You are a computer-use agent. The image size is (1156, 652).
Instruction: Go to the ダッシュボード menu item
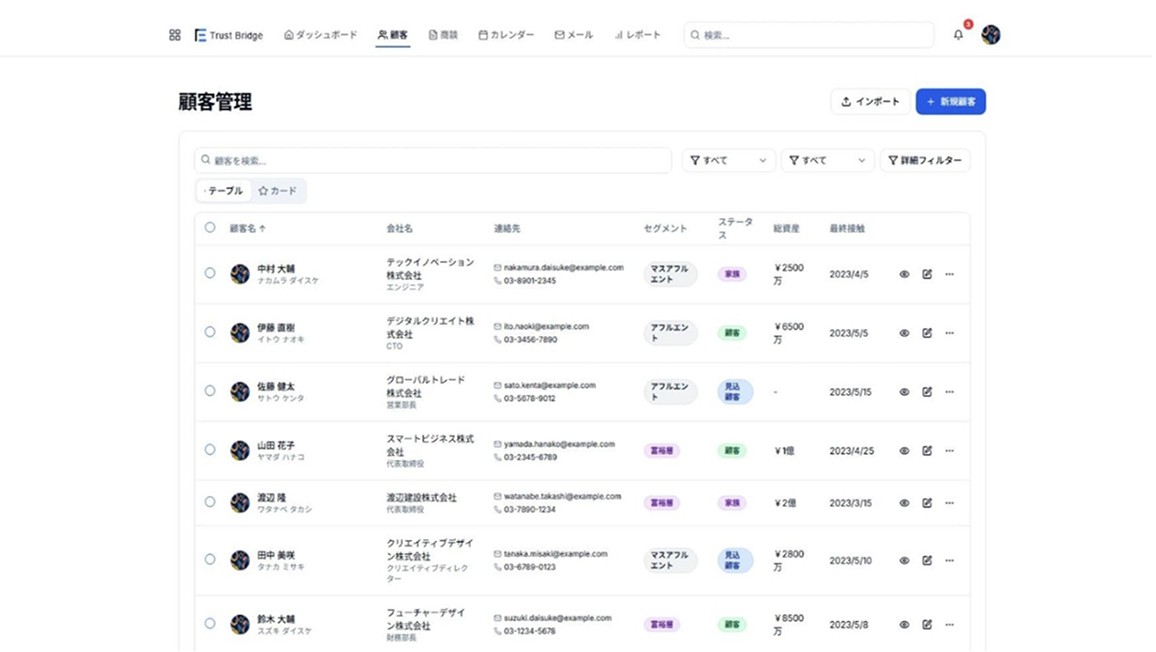point(321,35)
